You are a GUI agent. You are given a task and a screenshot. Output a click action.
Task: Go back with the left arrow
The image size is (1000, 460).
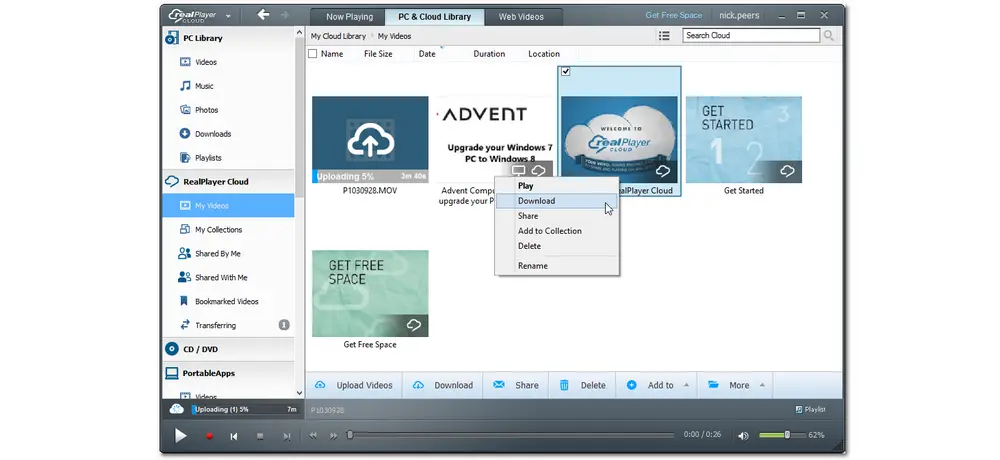tap(263, 15)
